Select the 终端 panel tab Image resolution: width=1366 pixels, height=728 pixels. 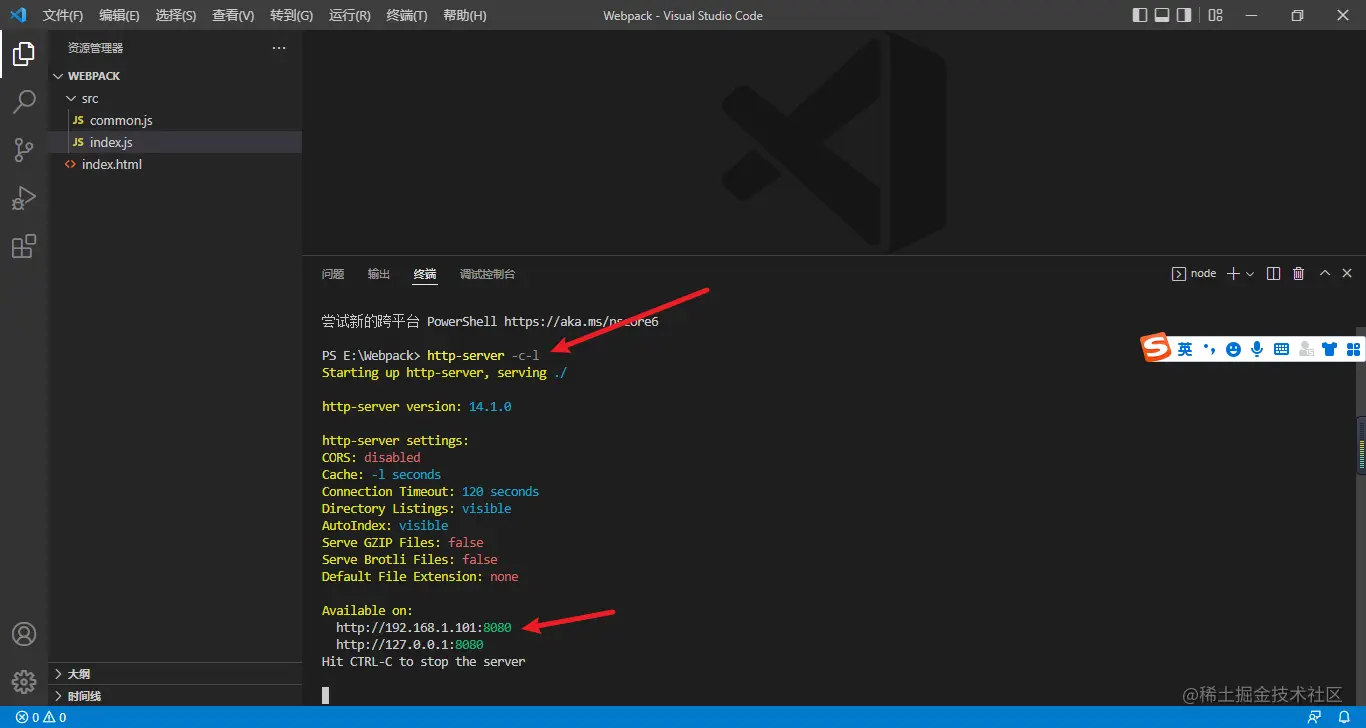(x=425, y=274)
